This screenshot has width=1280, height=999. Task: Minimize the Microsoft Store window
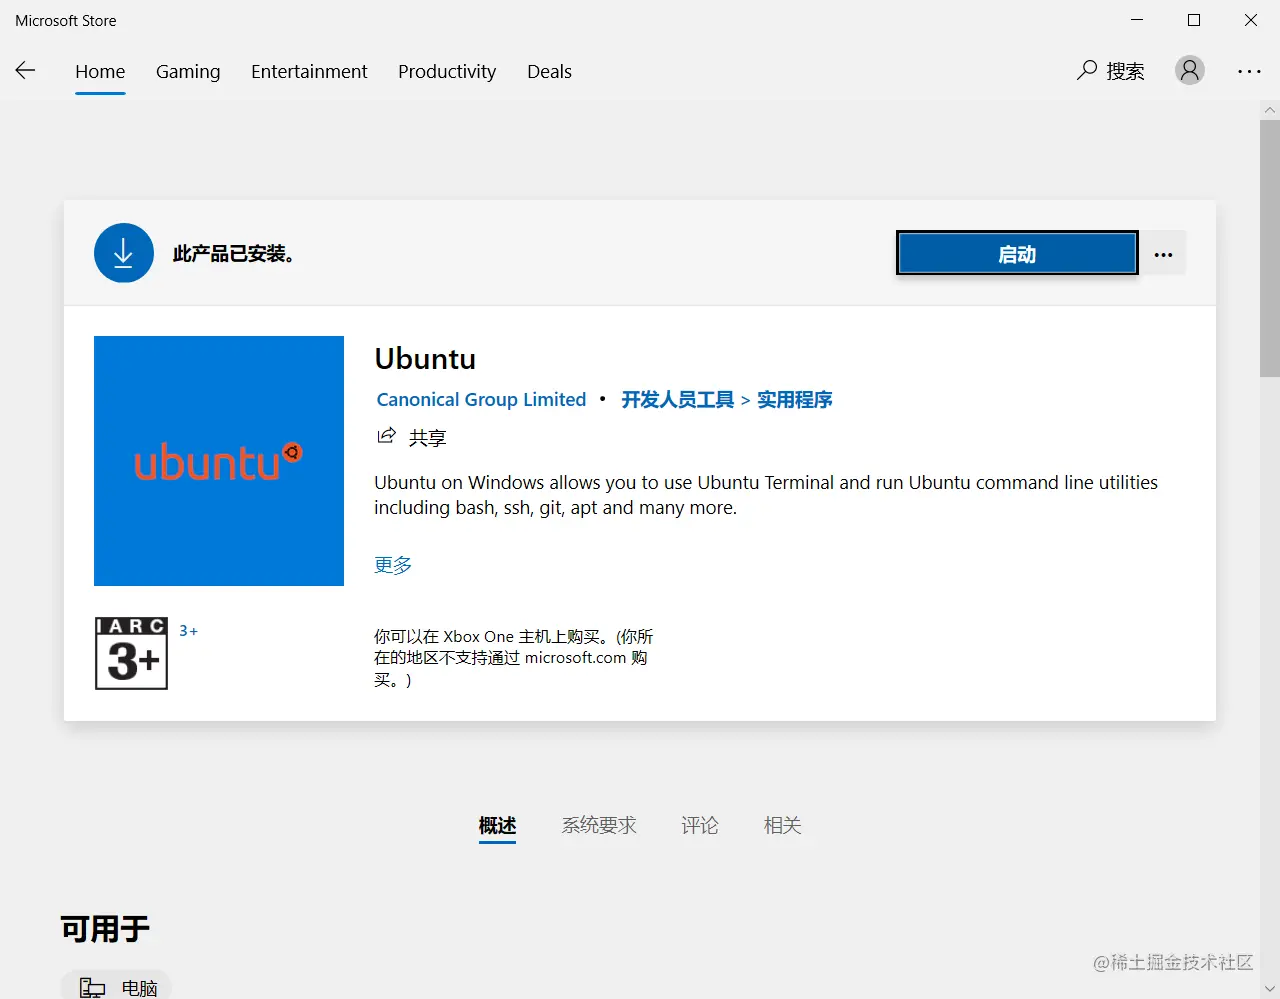tap(1137, 20)
